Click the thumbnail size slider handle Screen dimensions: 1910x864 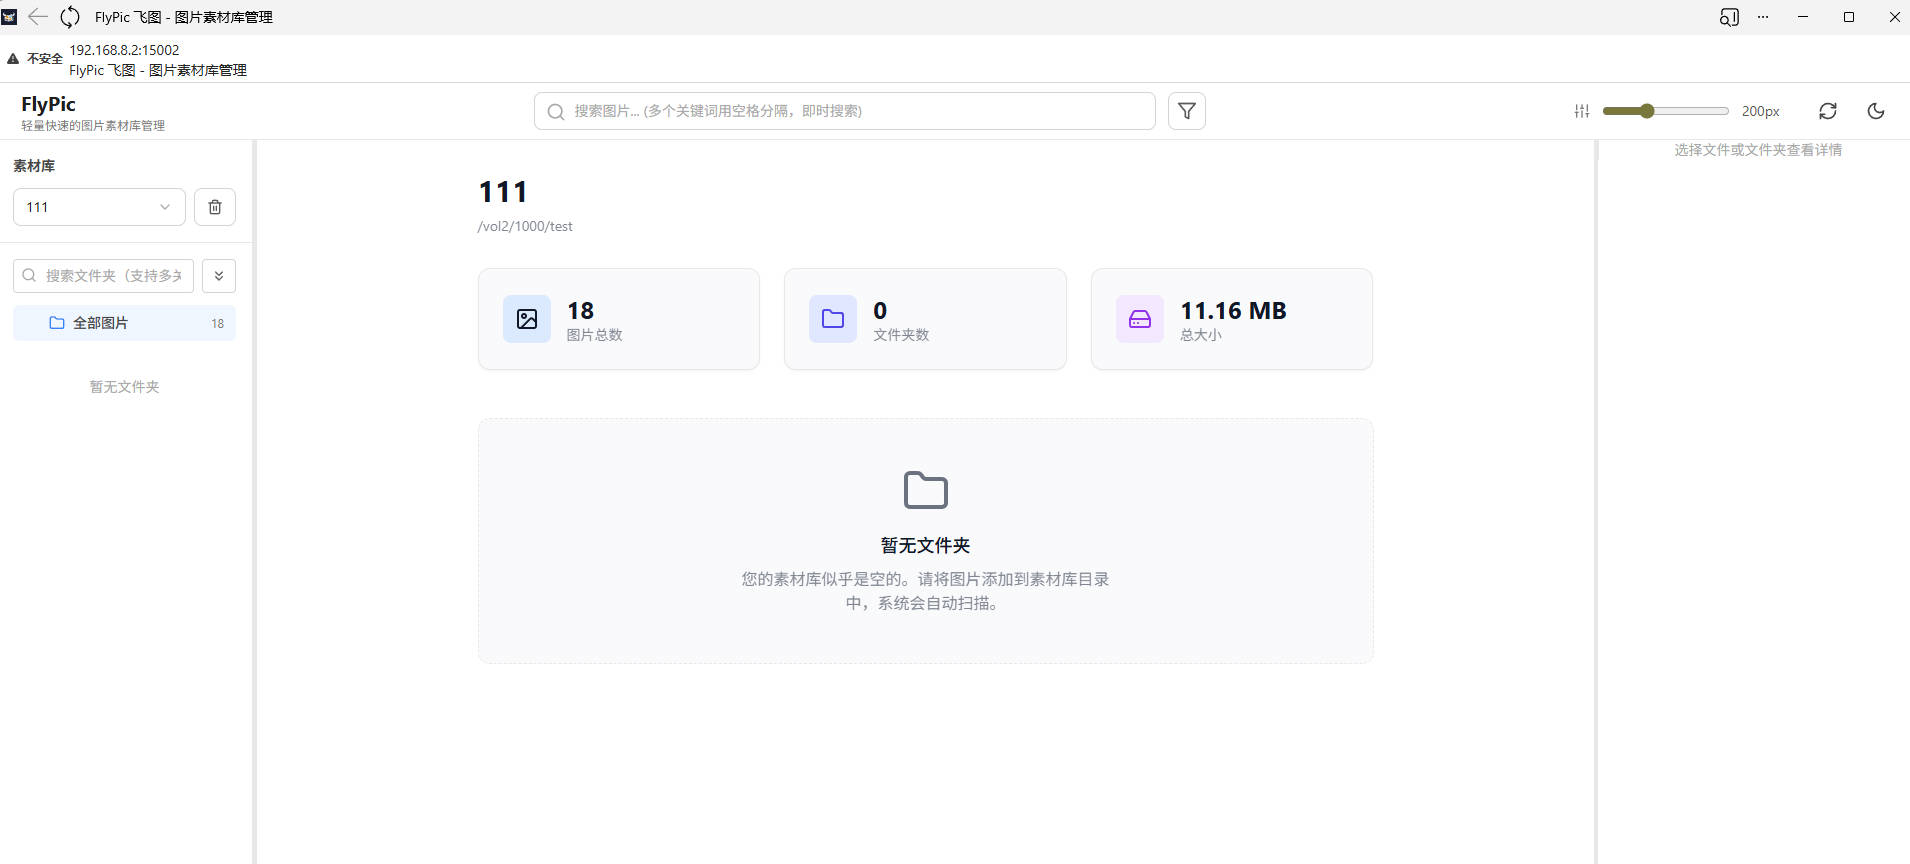point(1646,111)
